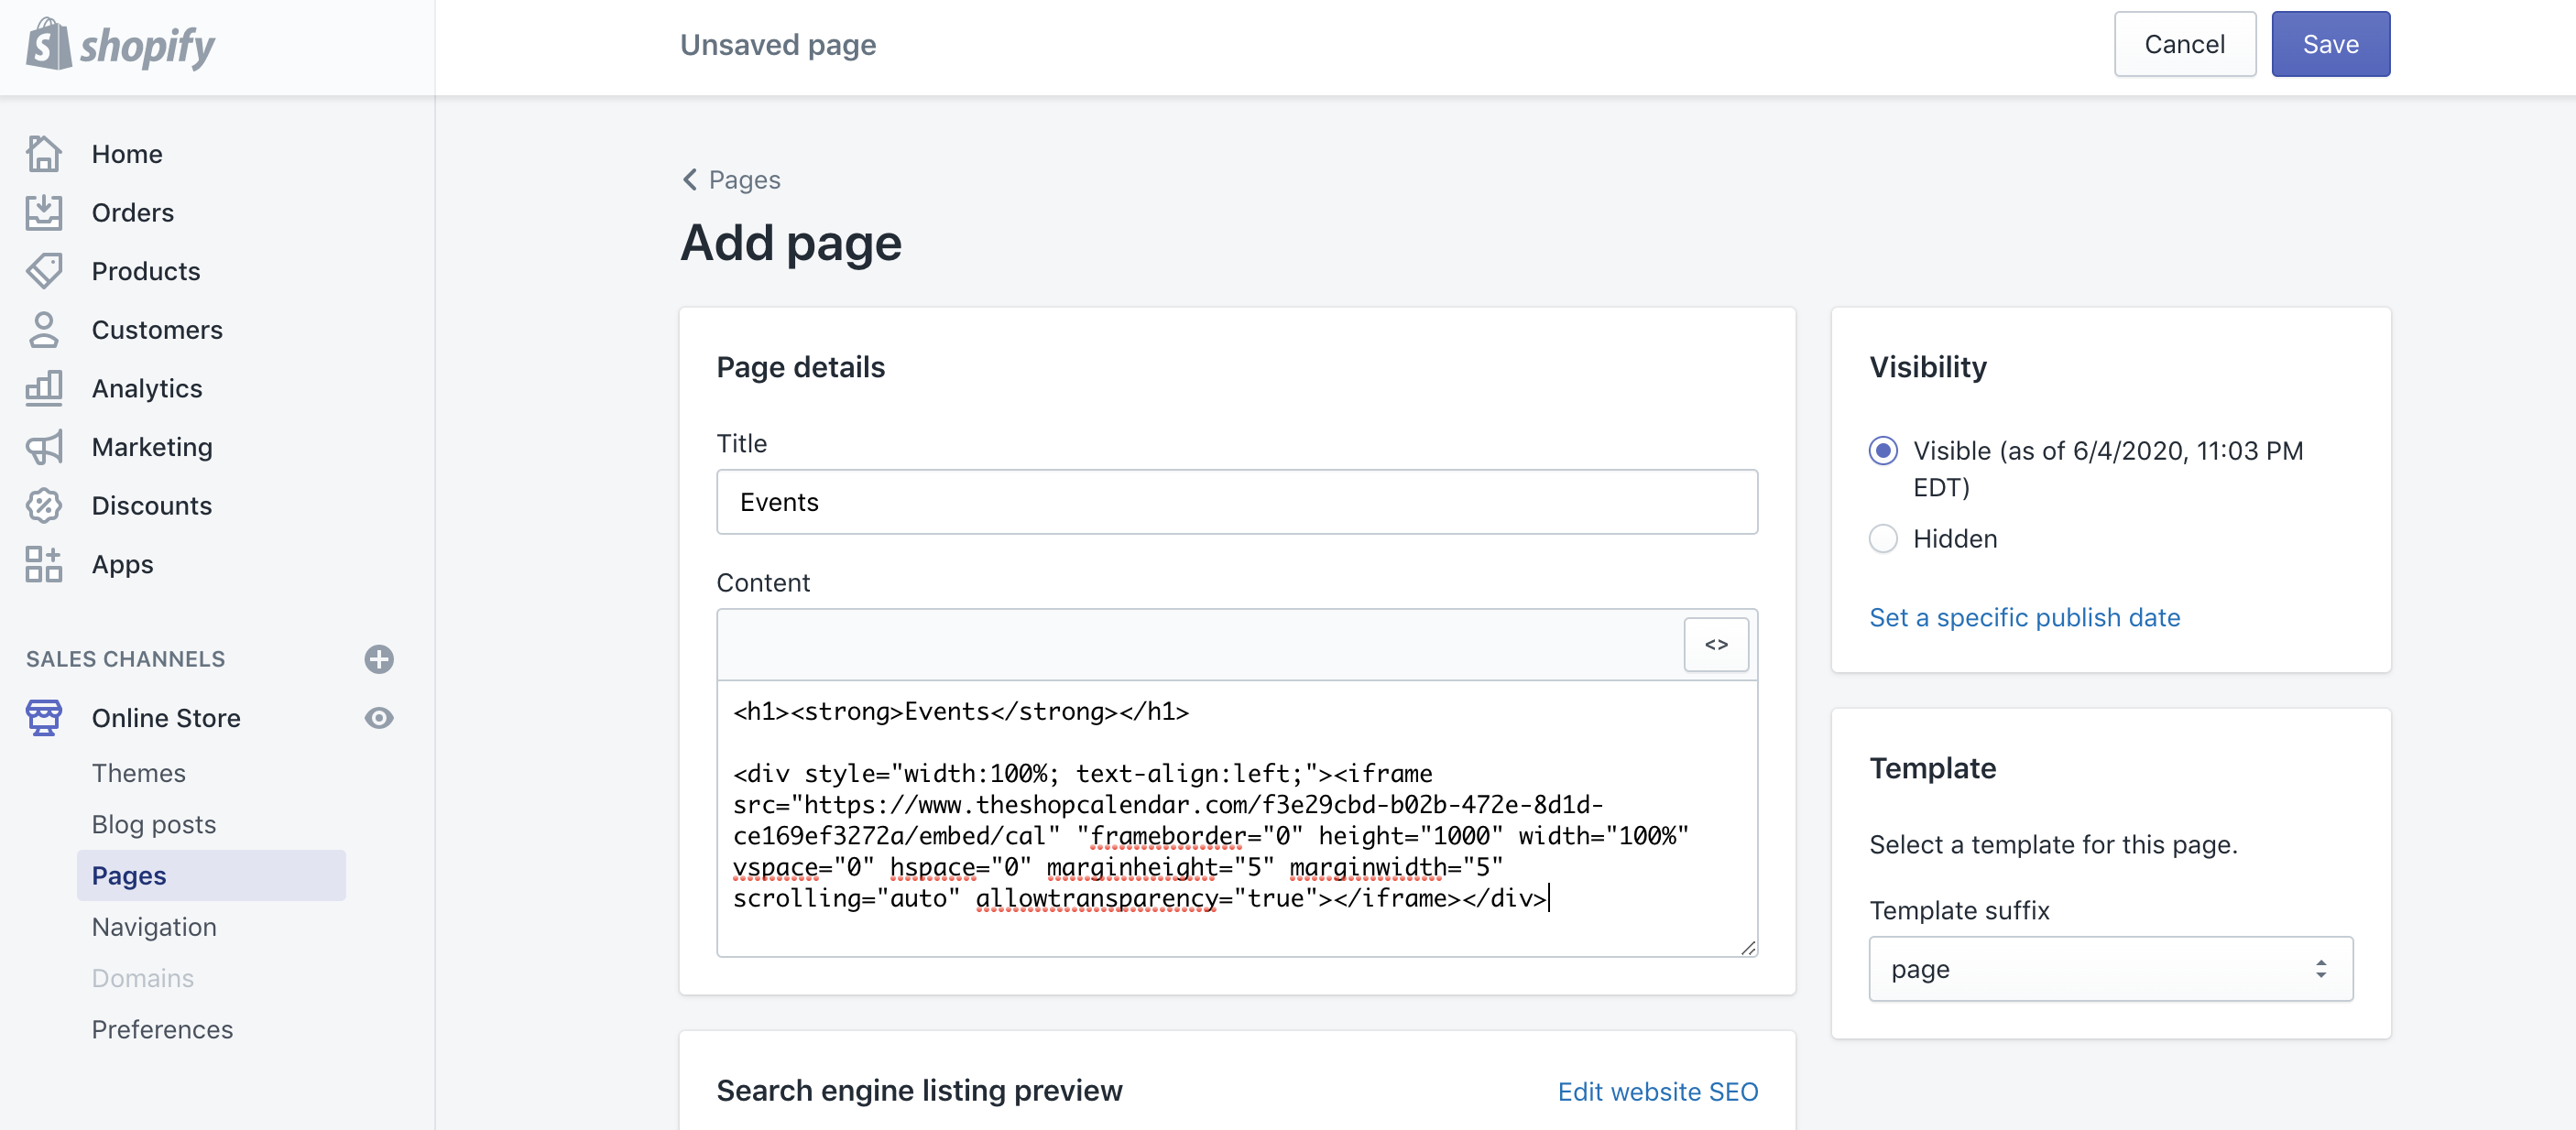The height and width of the screenshot is (1130, 2576).
Task: Click the Products tag icon
Action: coord(44,271)
